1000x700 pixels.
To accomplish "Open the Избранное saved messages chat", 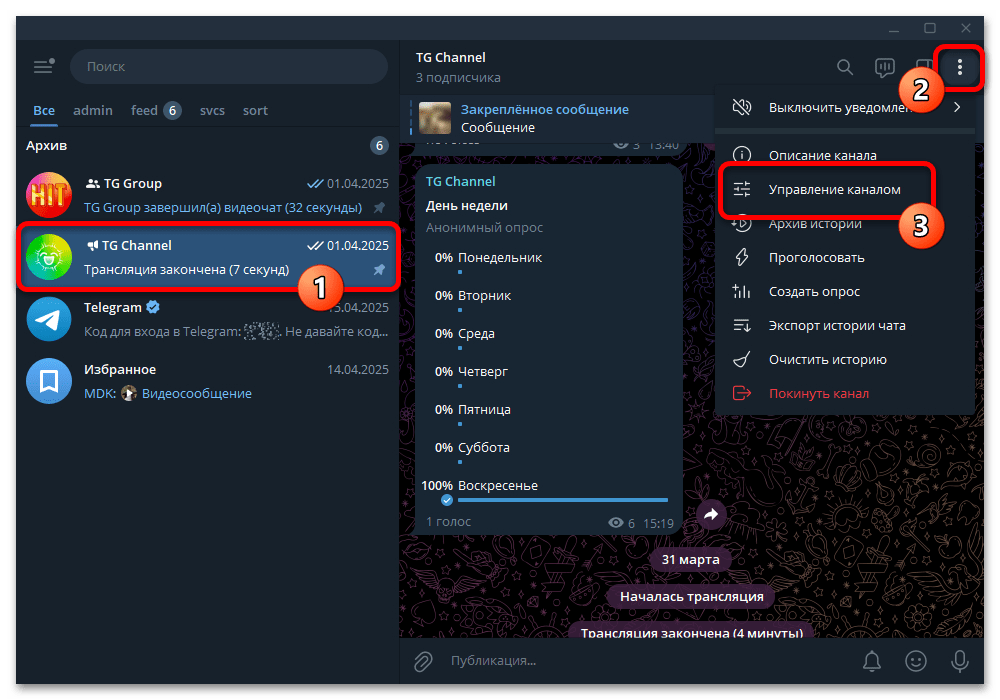I will (207, 381).
